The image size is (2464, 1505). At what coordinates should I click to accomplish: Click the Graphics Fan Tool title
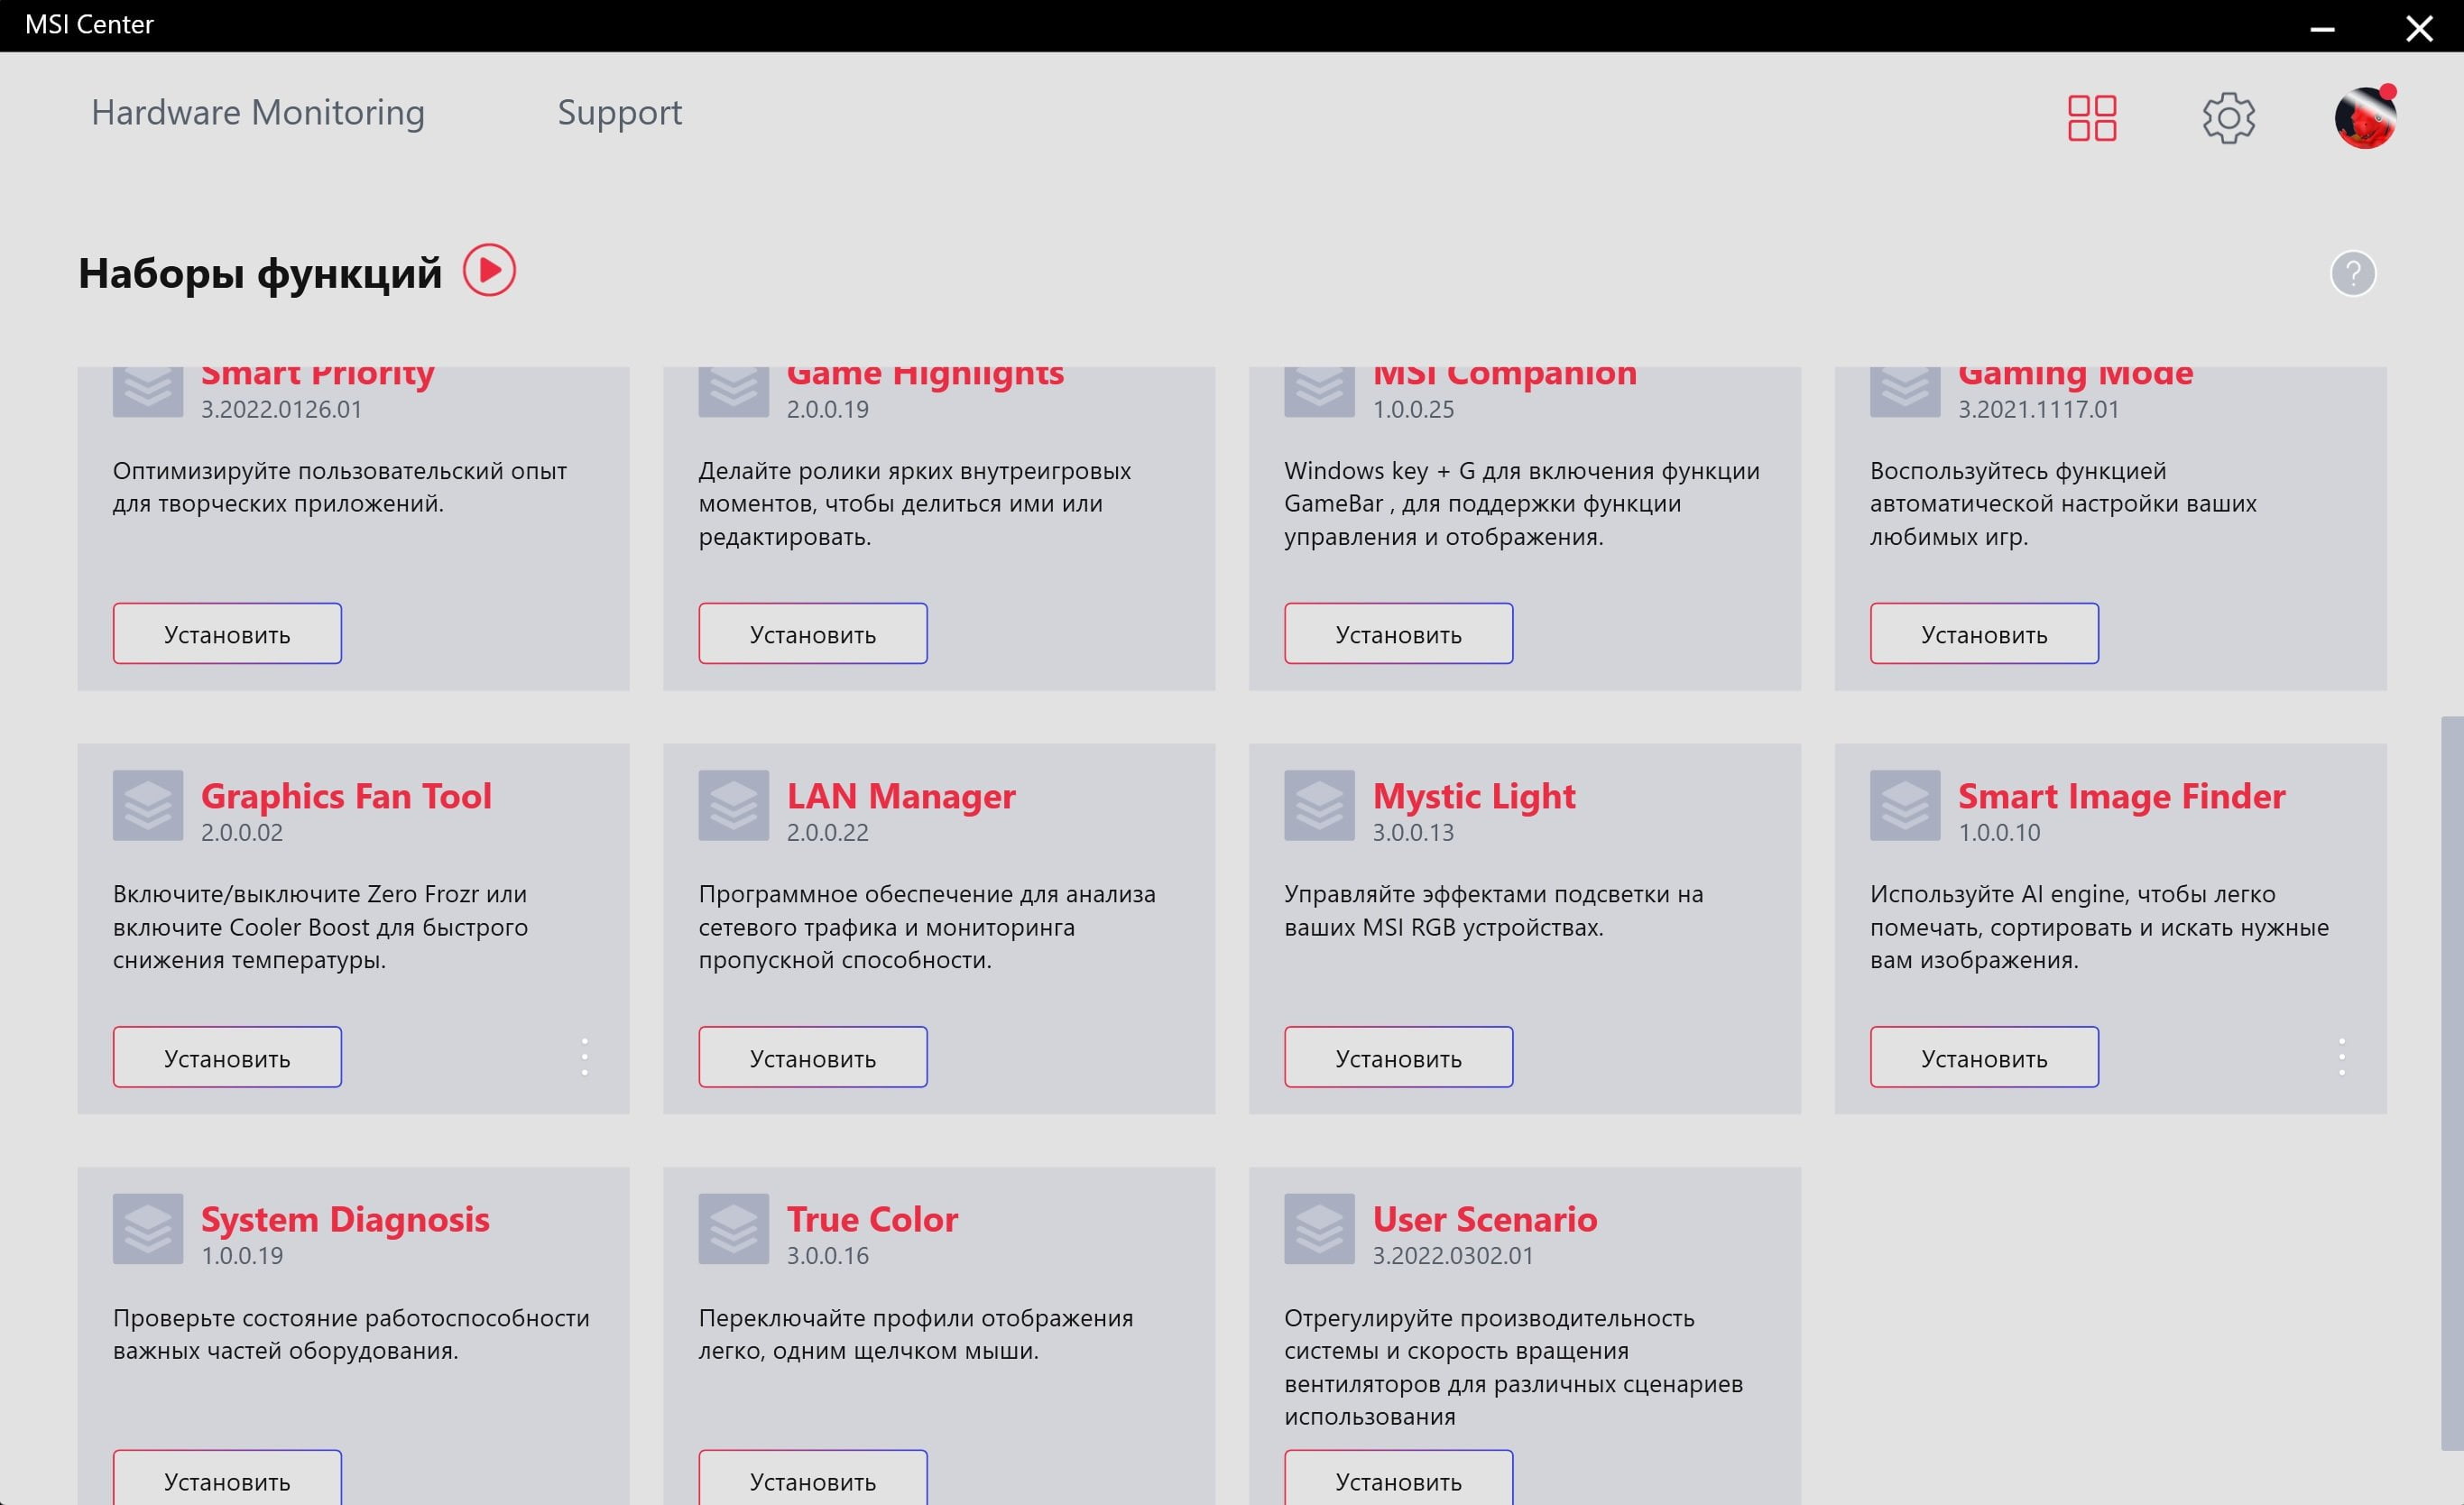[x=346, y=796]
